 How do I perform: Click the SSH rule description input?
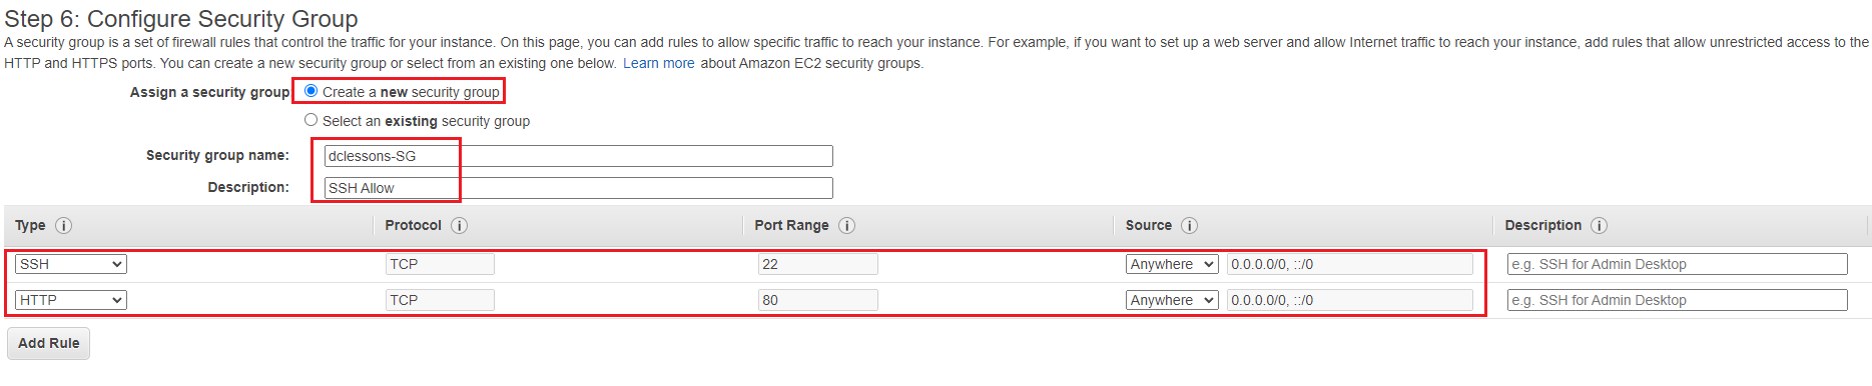pyautogui.click(x=1677, y=264)
